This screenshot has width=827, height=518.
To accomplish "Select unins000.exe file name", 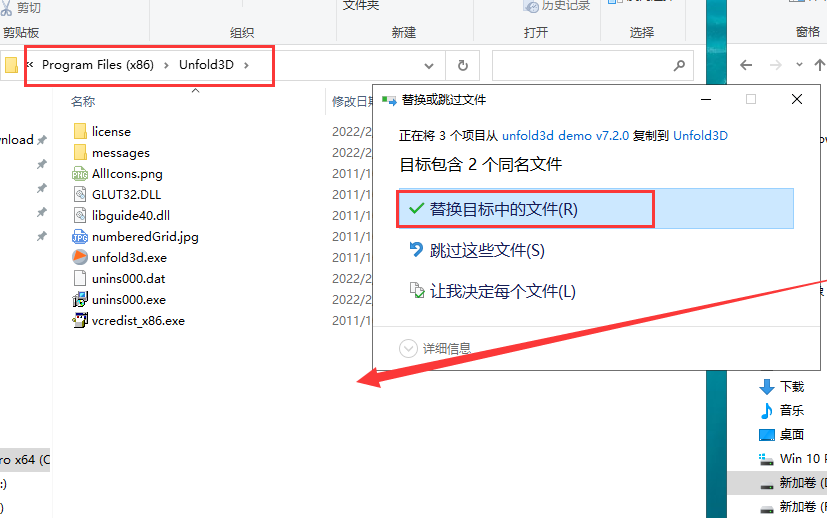I will [x=129, y=300].
